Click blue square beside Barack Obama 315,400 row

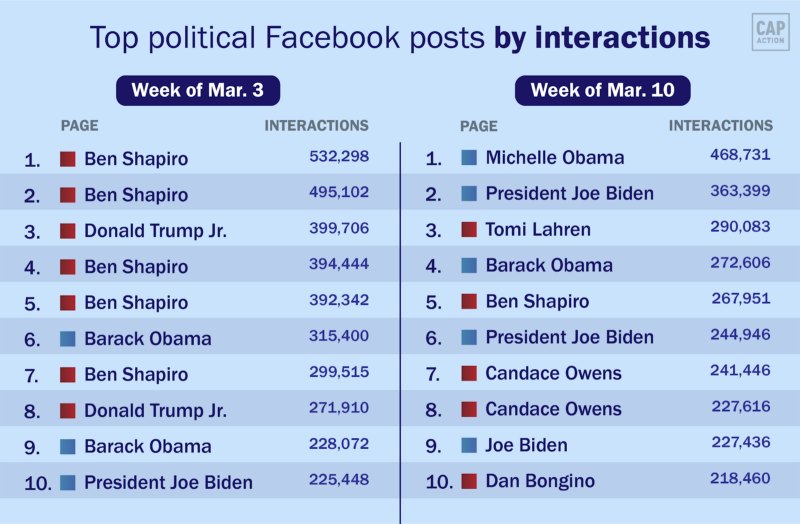click(x=68, y=339)
